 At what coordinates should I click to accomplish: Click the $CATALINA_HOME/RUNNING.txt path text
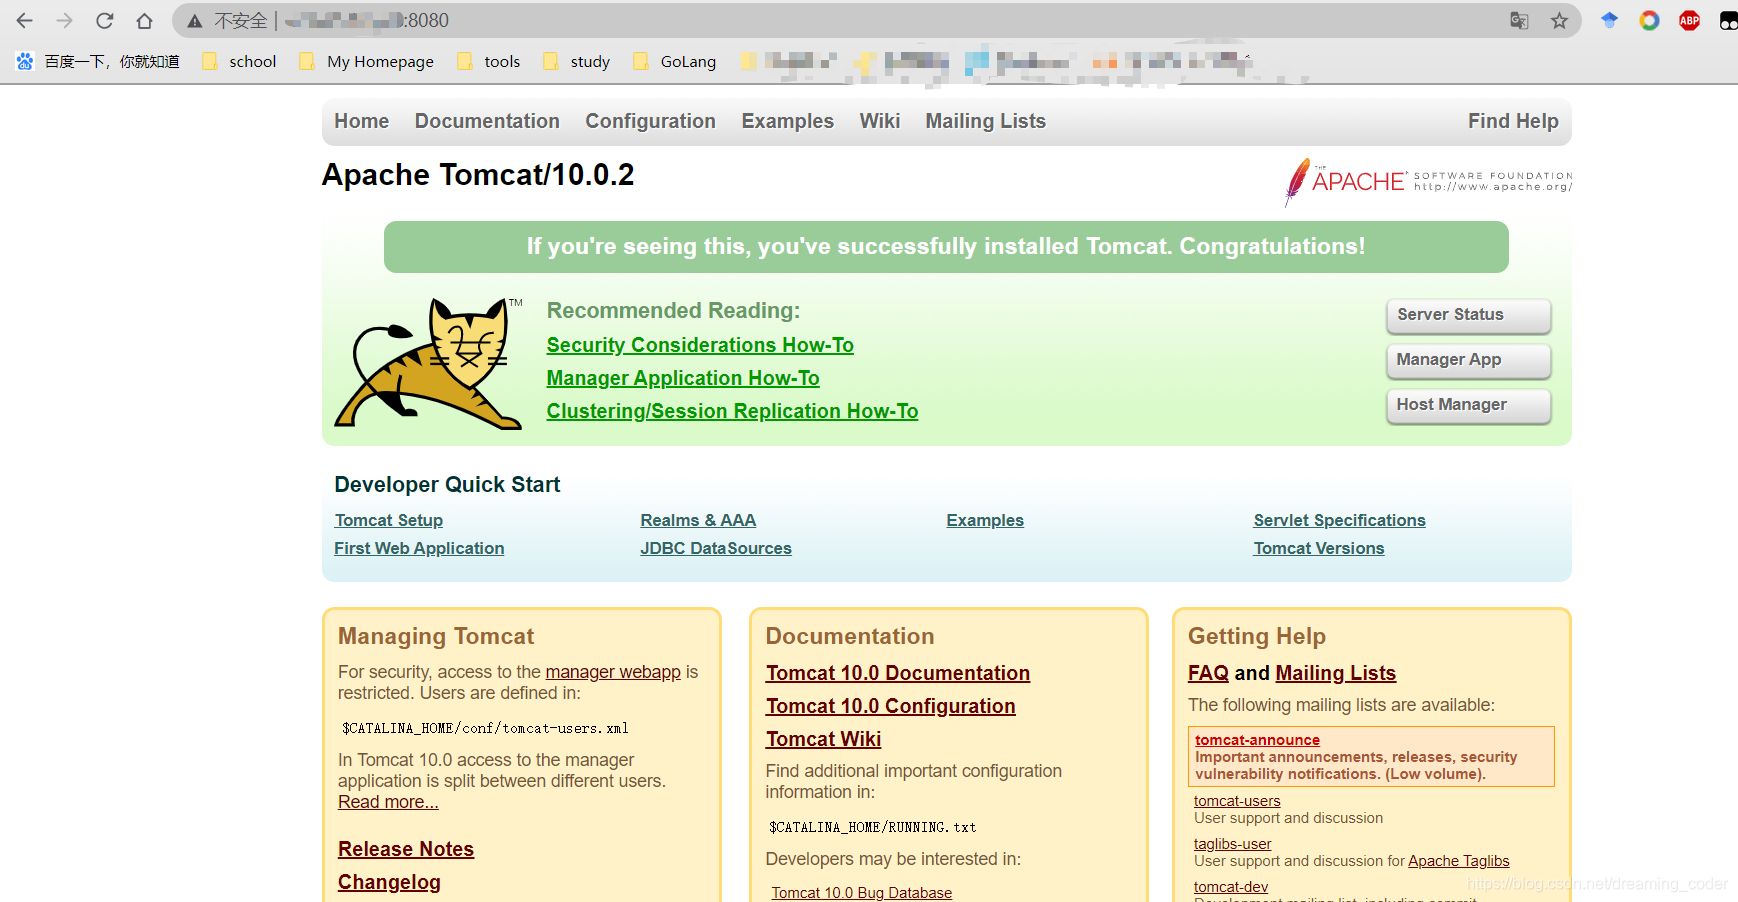[x=872, y=827]
